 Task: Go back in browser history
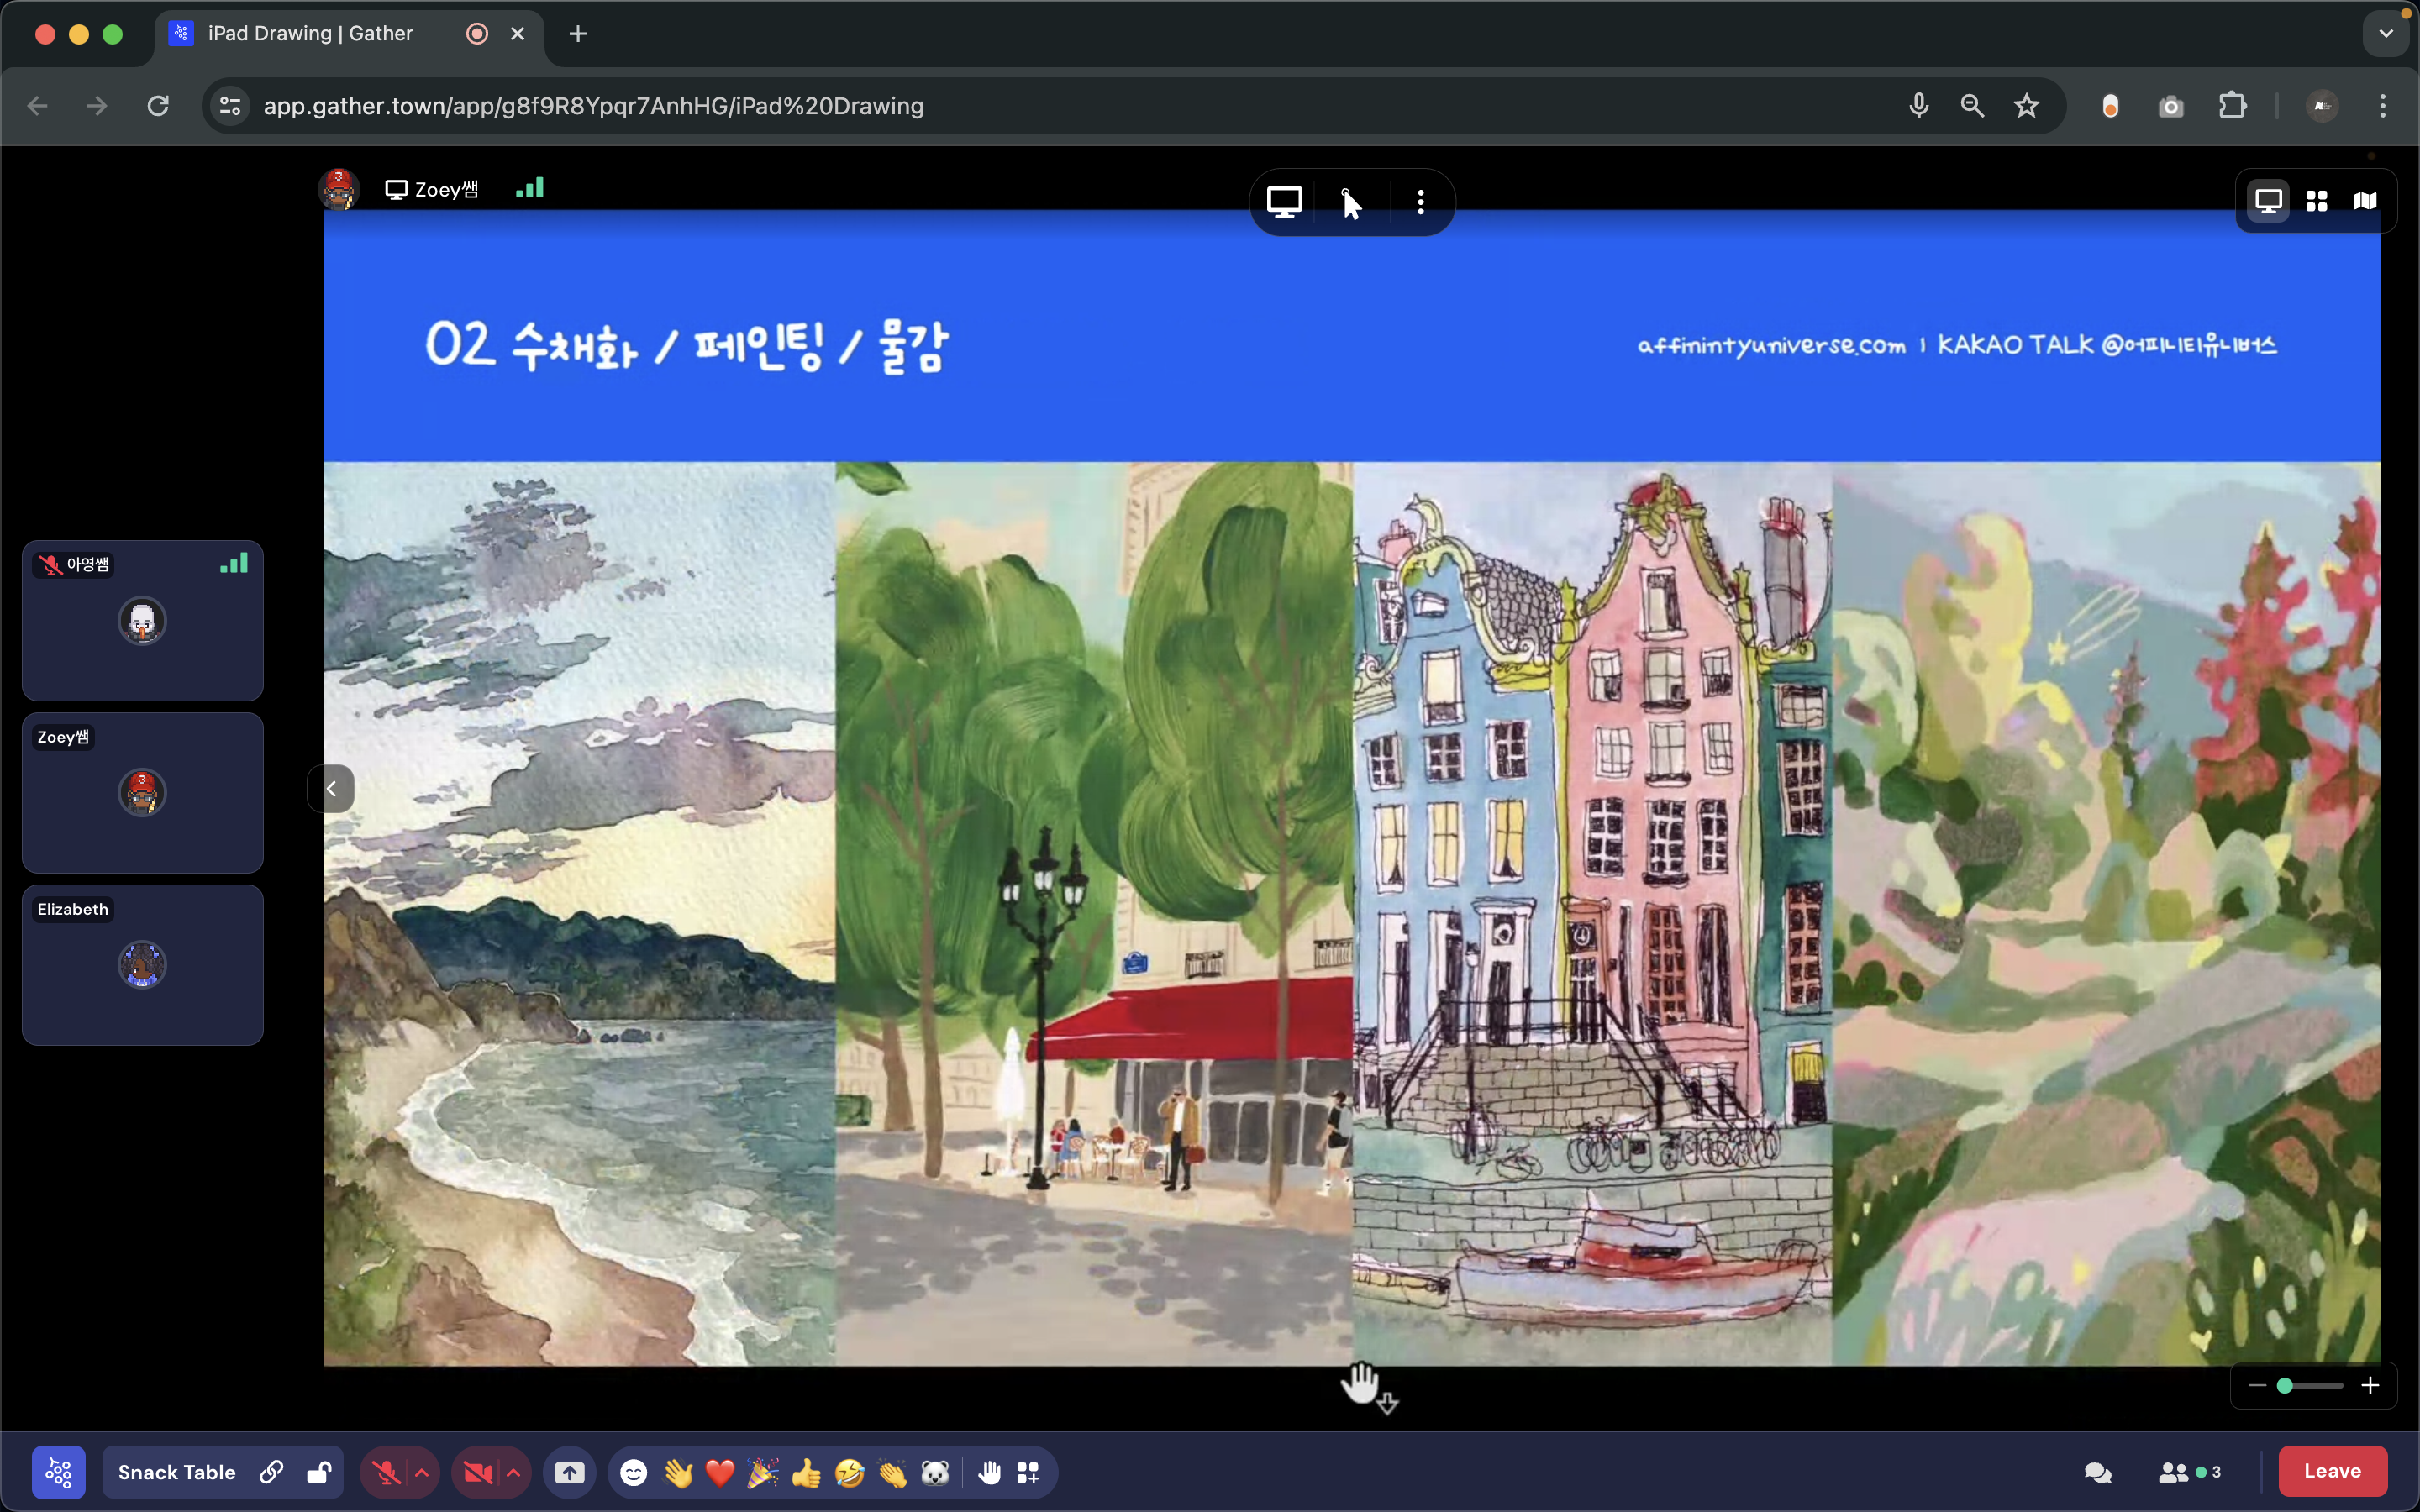pos(38,106)
